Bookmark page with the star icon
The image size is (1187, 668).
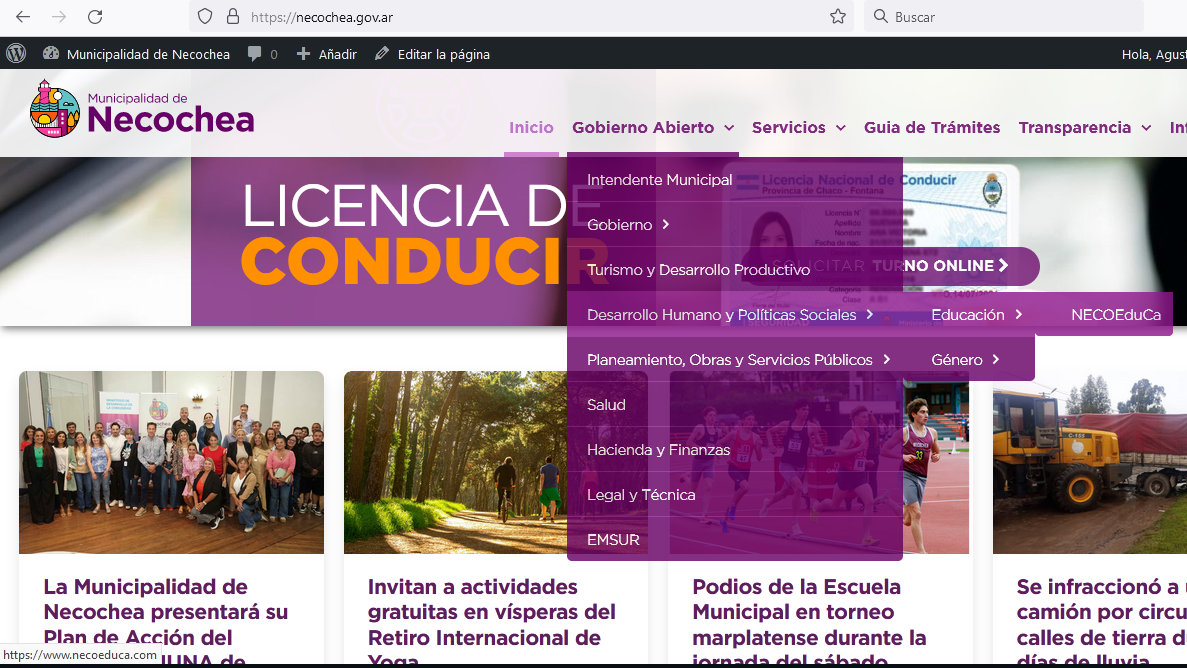click(x=838, y=17)
